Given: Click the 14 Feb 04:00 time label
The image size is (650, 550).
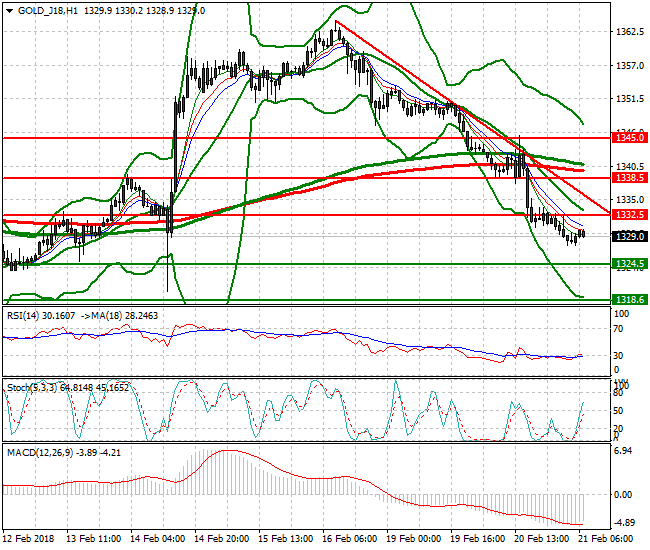Looking at the screenshot, I should pyautogui.click(x=158, y=539).
